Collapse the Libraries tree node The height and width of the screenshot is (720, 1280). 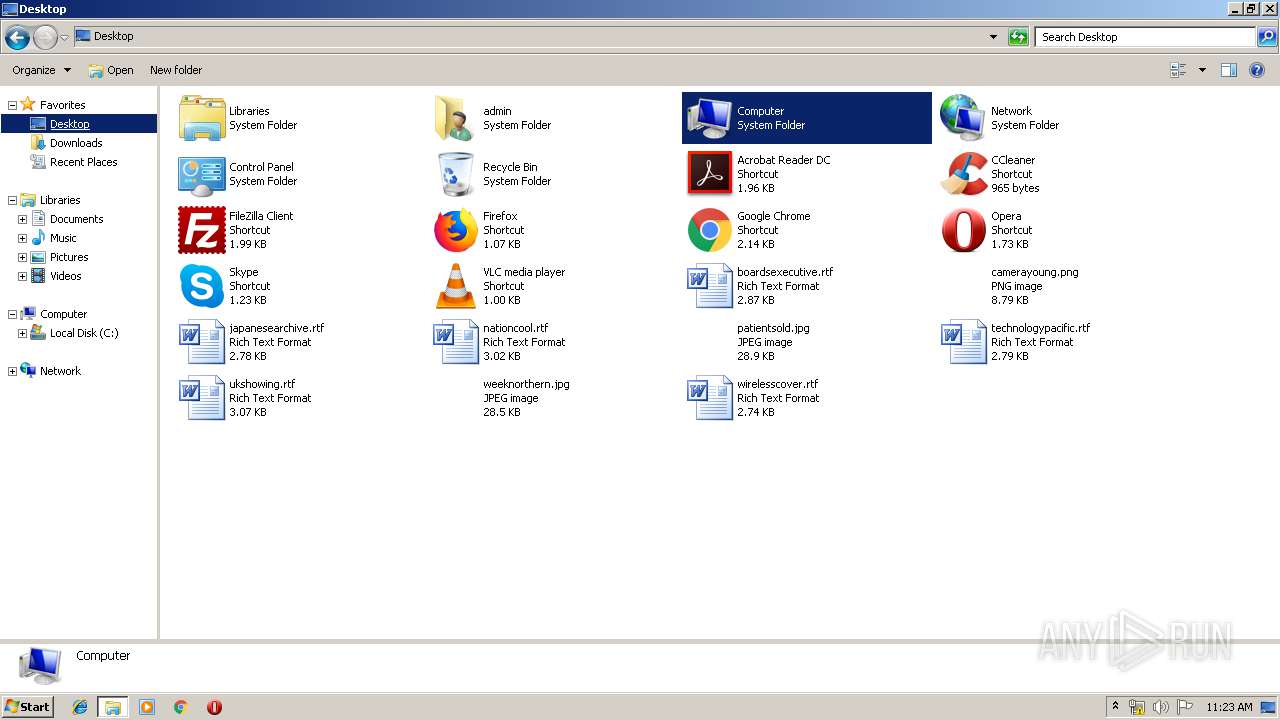12,200
